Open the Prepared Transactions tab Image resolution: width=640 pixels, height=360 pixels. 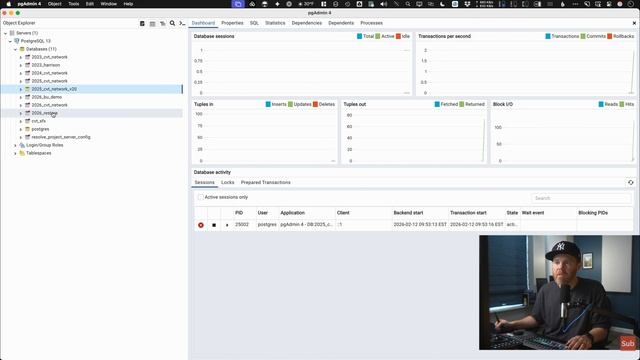266,182
